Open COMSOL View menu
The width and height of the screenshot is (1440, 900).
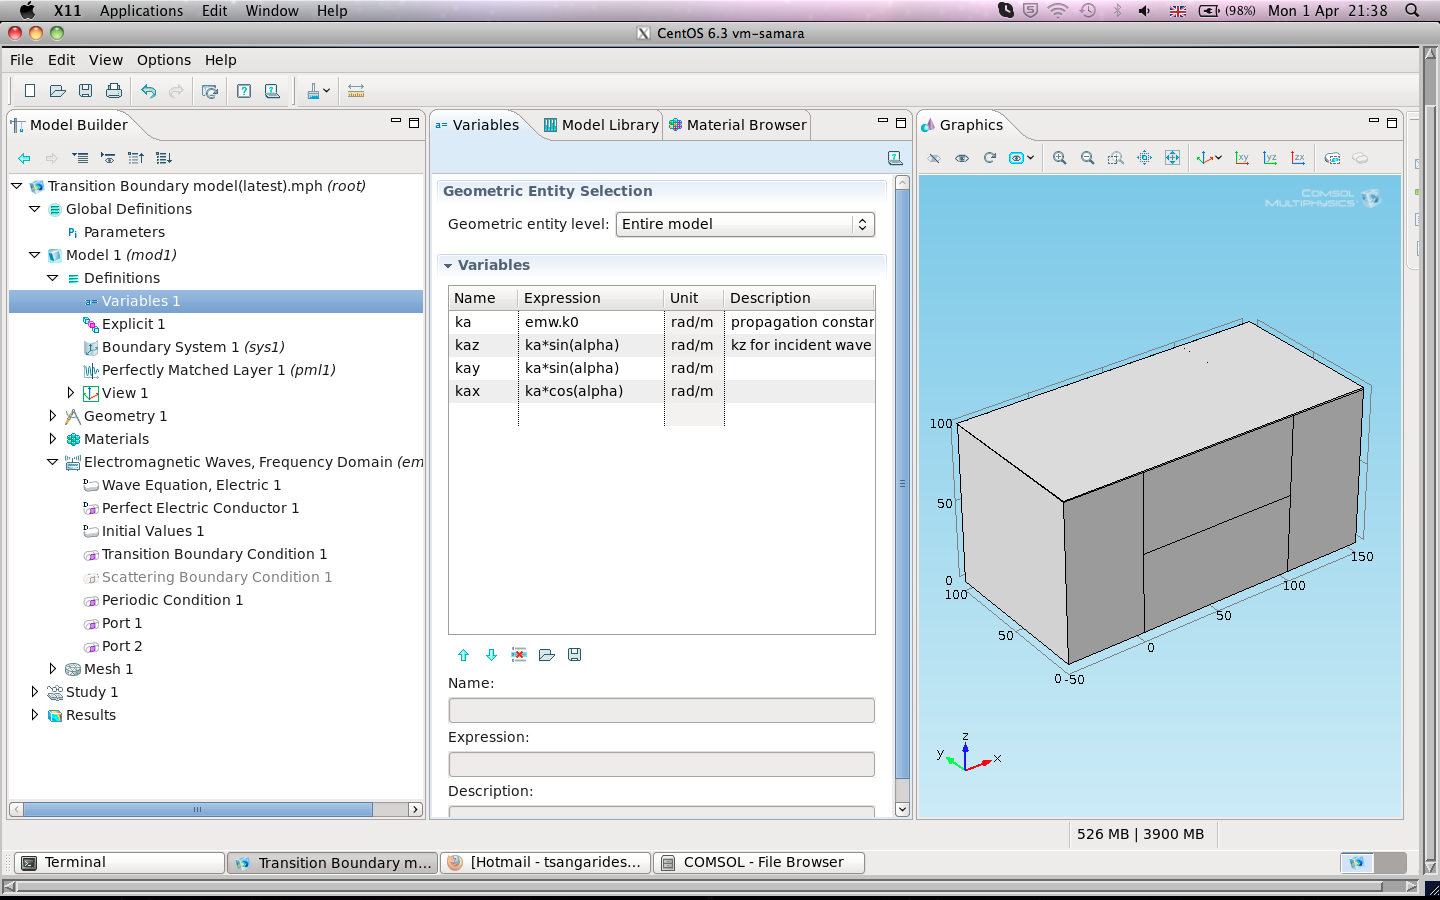tap(106, 60)
